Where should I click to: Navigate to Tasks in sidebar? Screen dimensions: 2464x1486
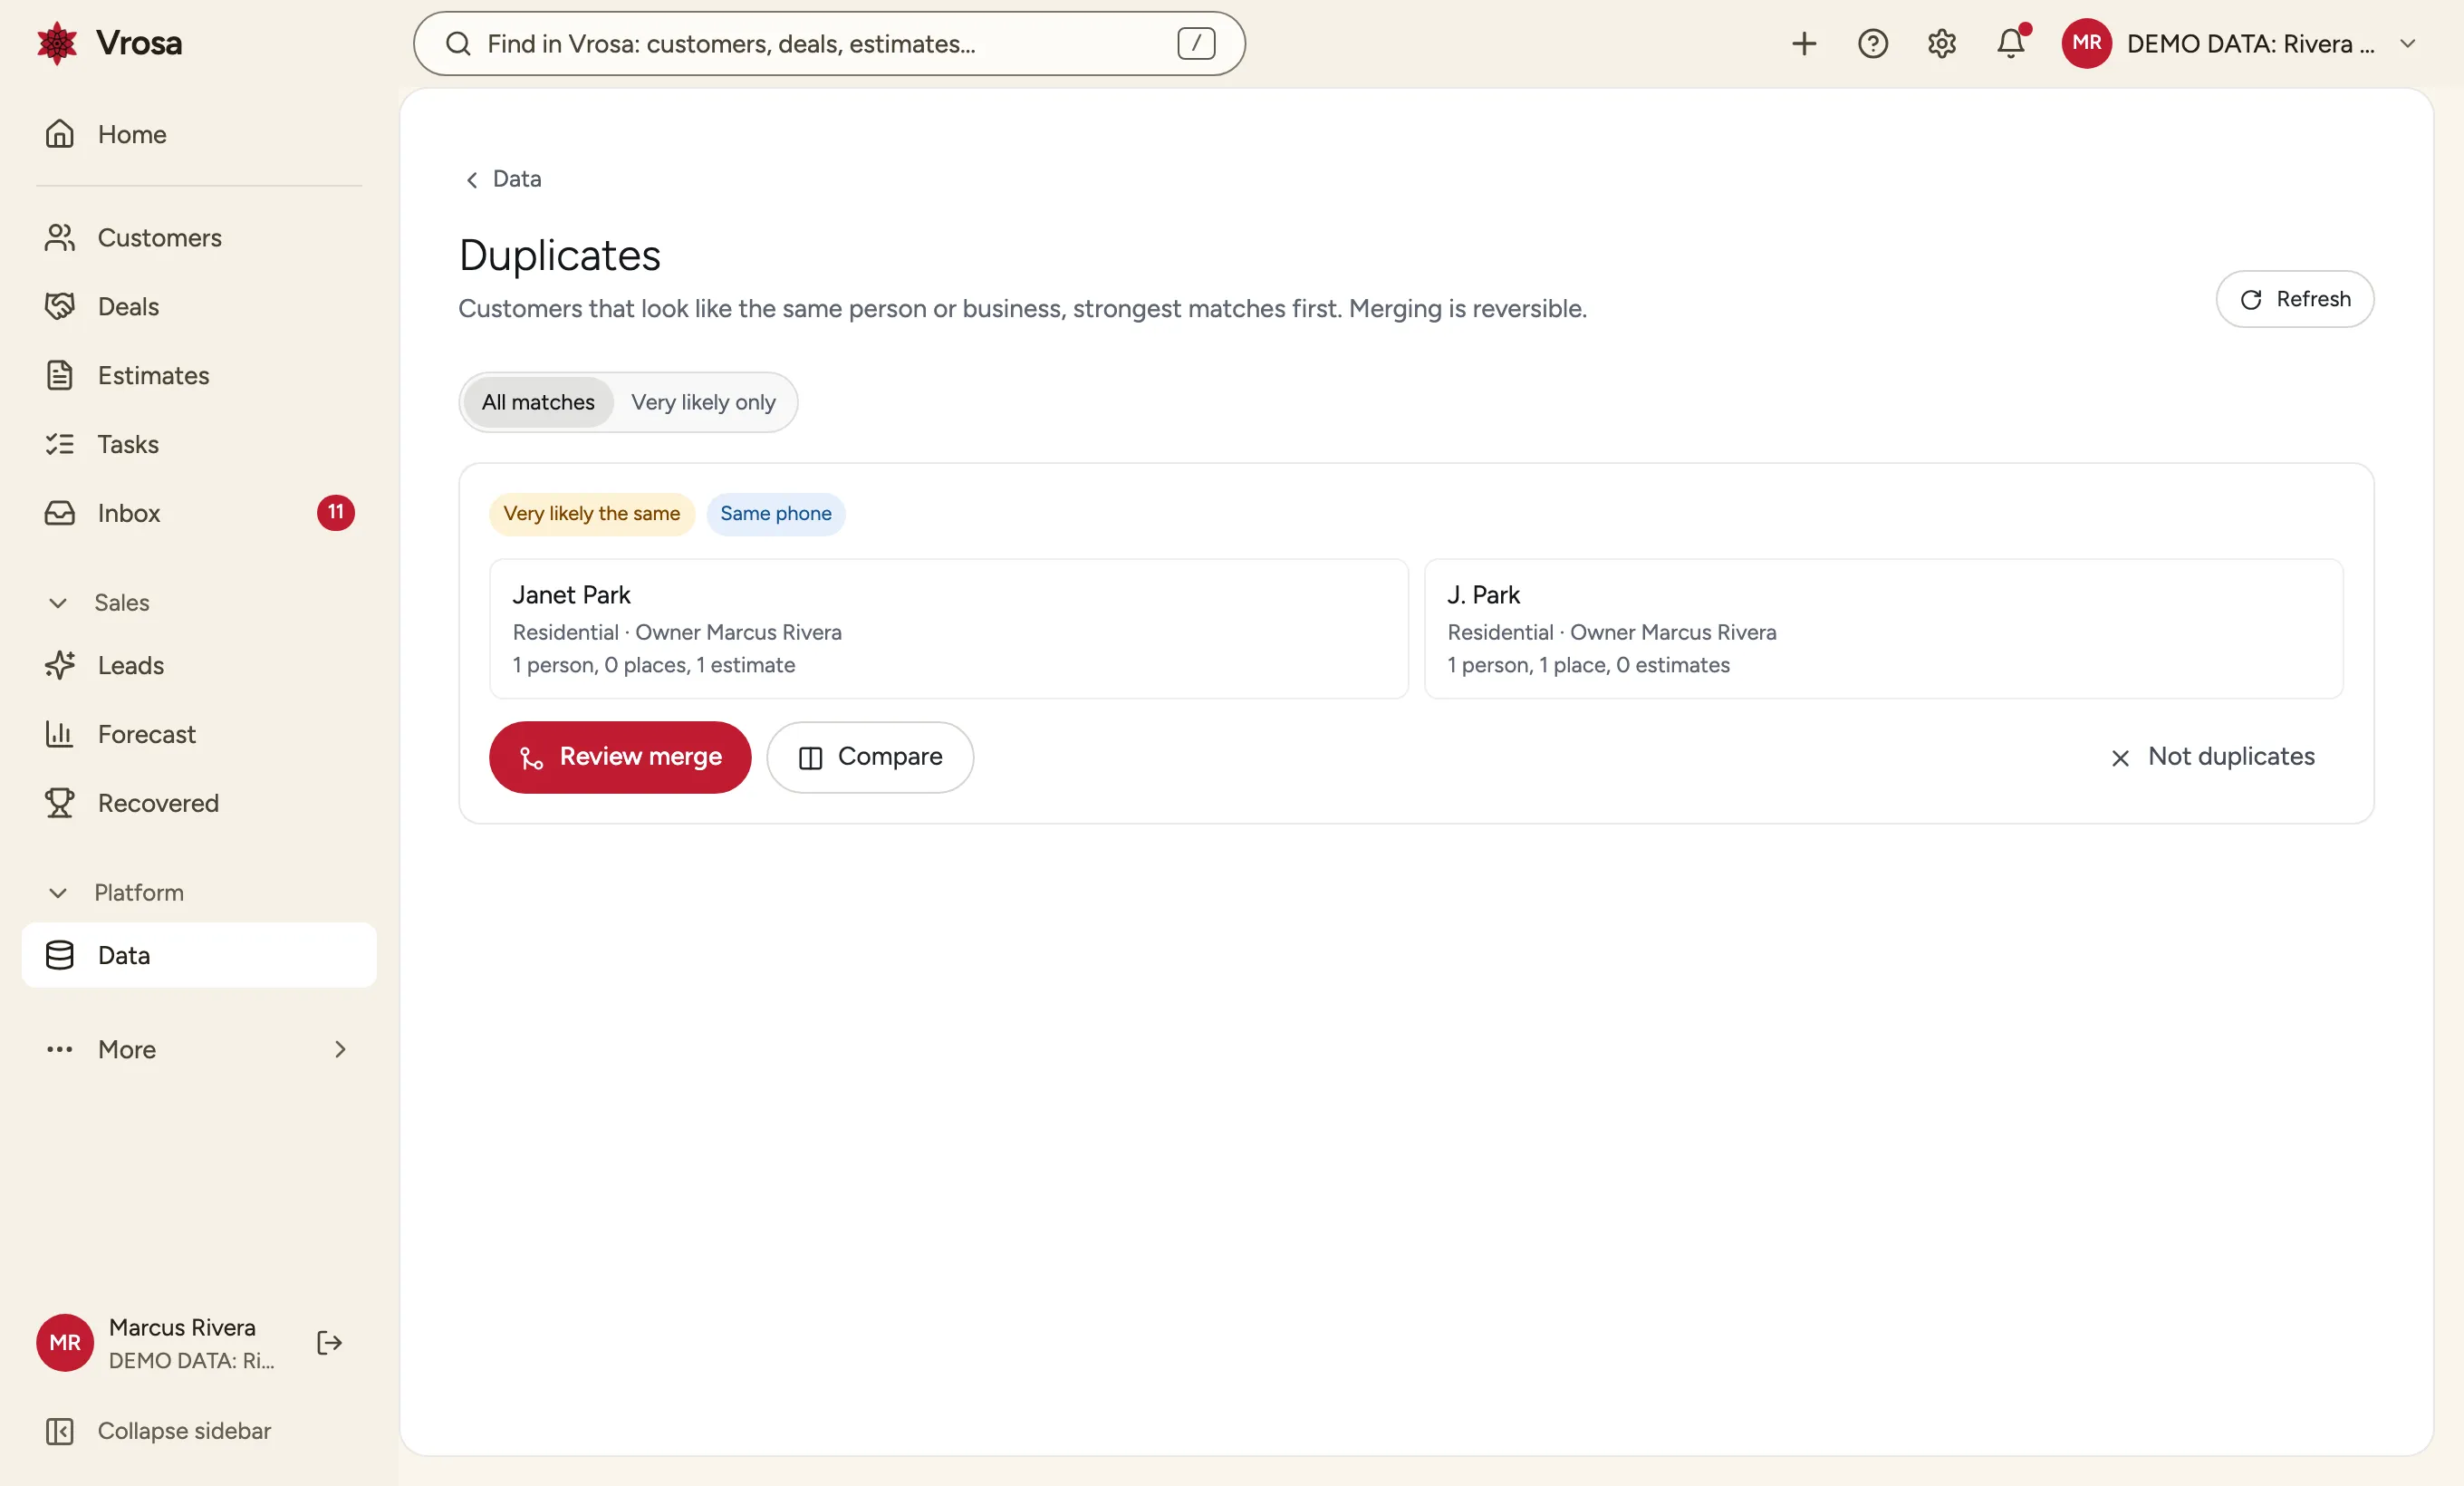pos(199,444)
